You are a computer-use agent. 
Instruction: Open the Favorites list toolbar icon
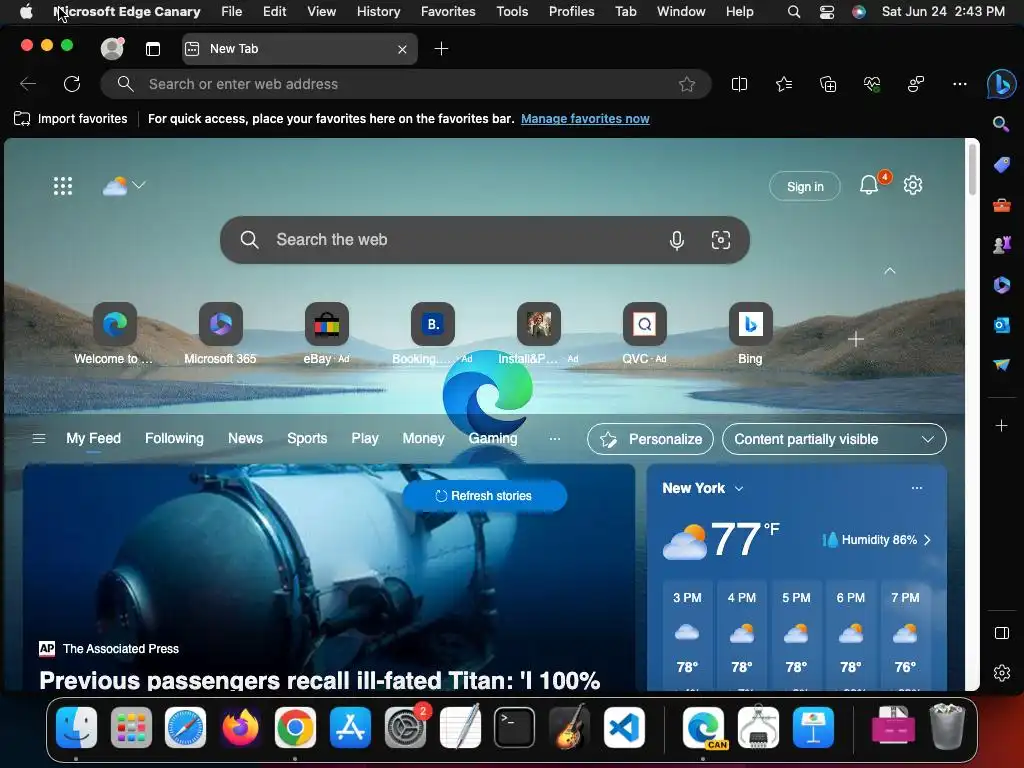[784, 84]
